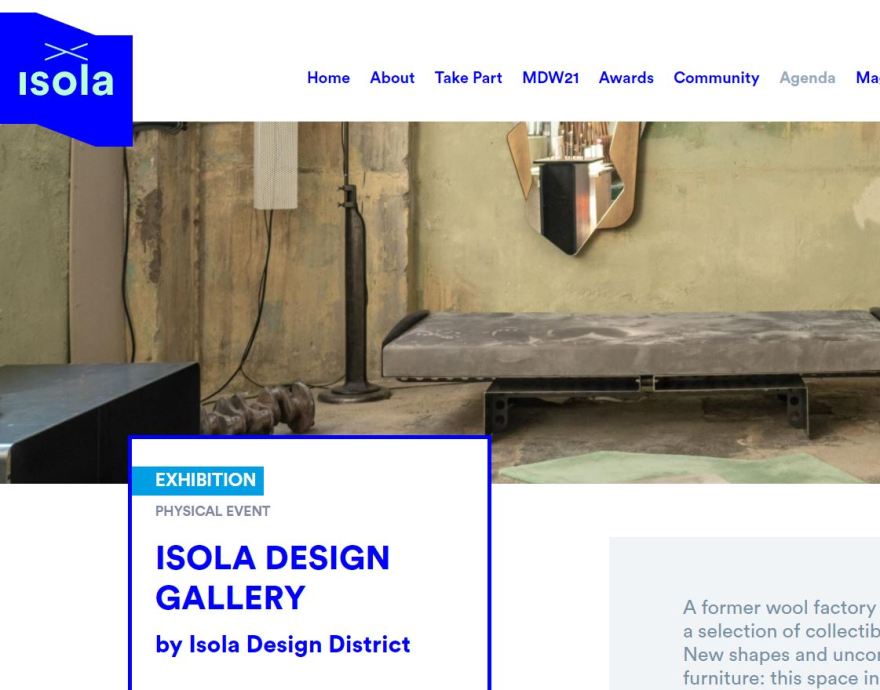Click the floor lamp in the photo
The height and width of the screenshot is (690, 880).
[352, 262]
